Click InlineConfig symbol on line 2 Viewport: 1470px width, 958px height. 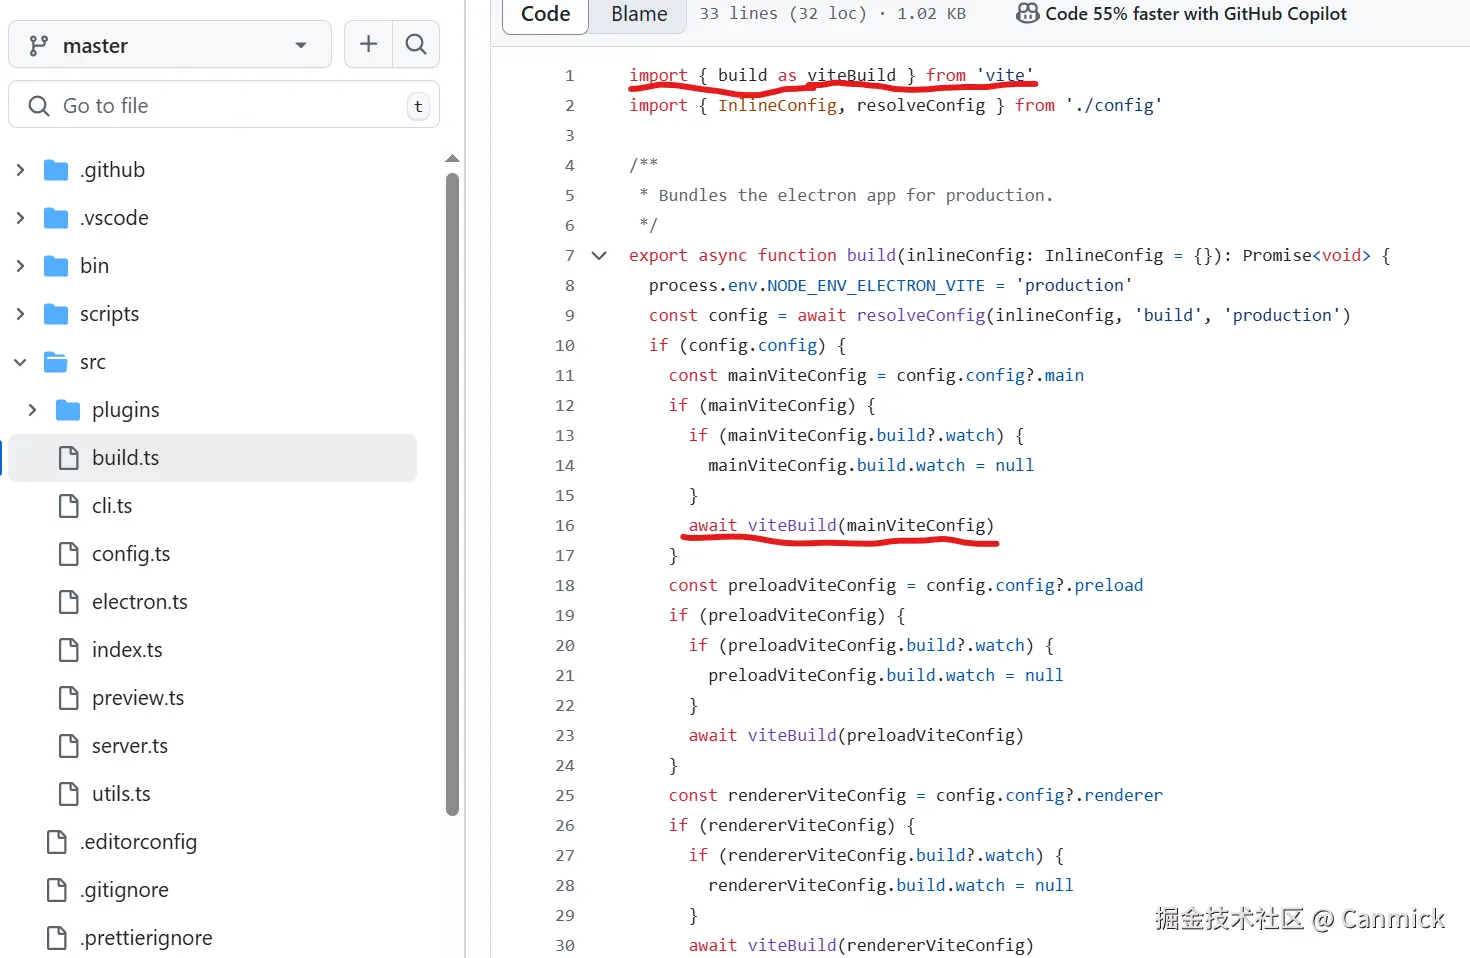[777, 105]
